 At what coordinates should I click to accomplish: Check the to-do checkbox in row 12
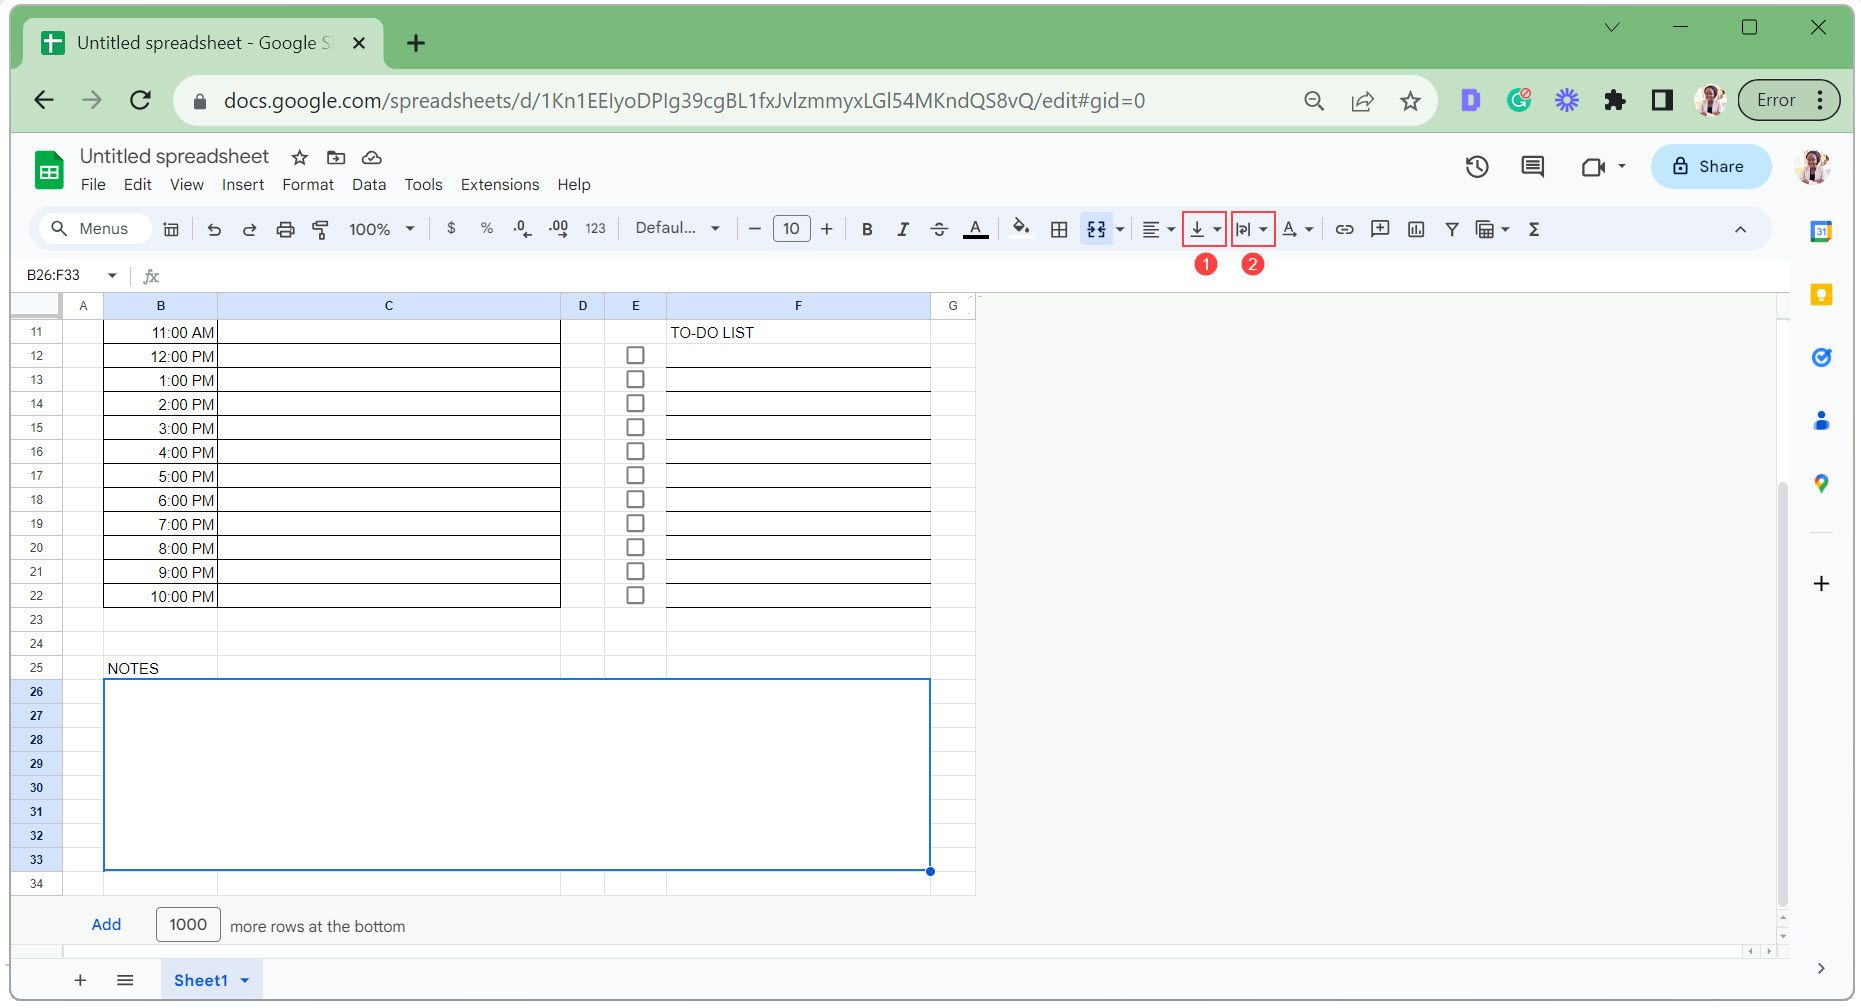(635, 354)
